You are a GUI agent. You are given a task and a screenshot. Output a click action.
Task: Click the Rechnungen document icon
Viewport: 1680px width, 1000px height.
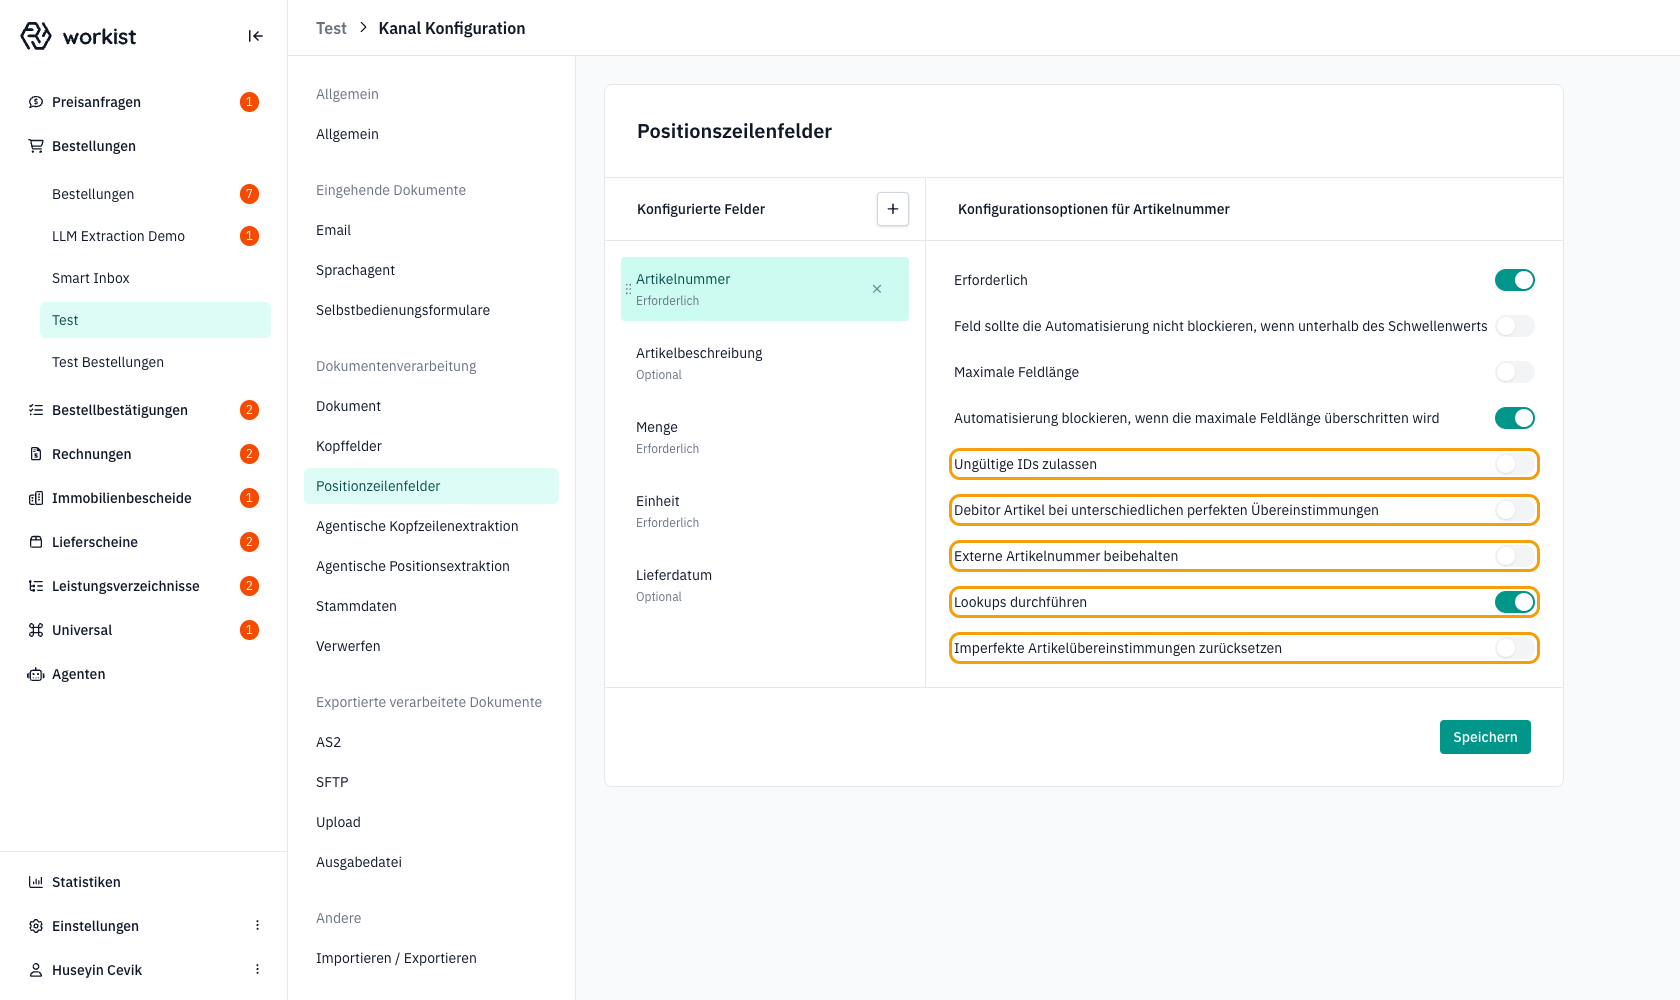(36, 454)
